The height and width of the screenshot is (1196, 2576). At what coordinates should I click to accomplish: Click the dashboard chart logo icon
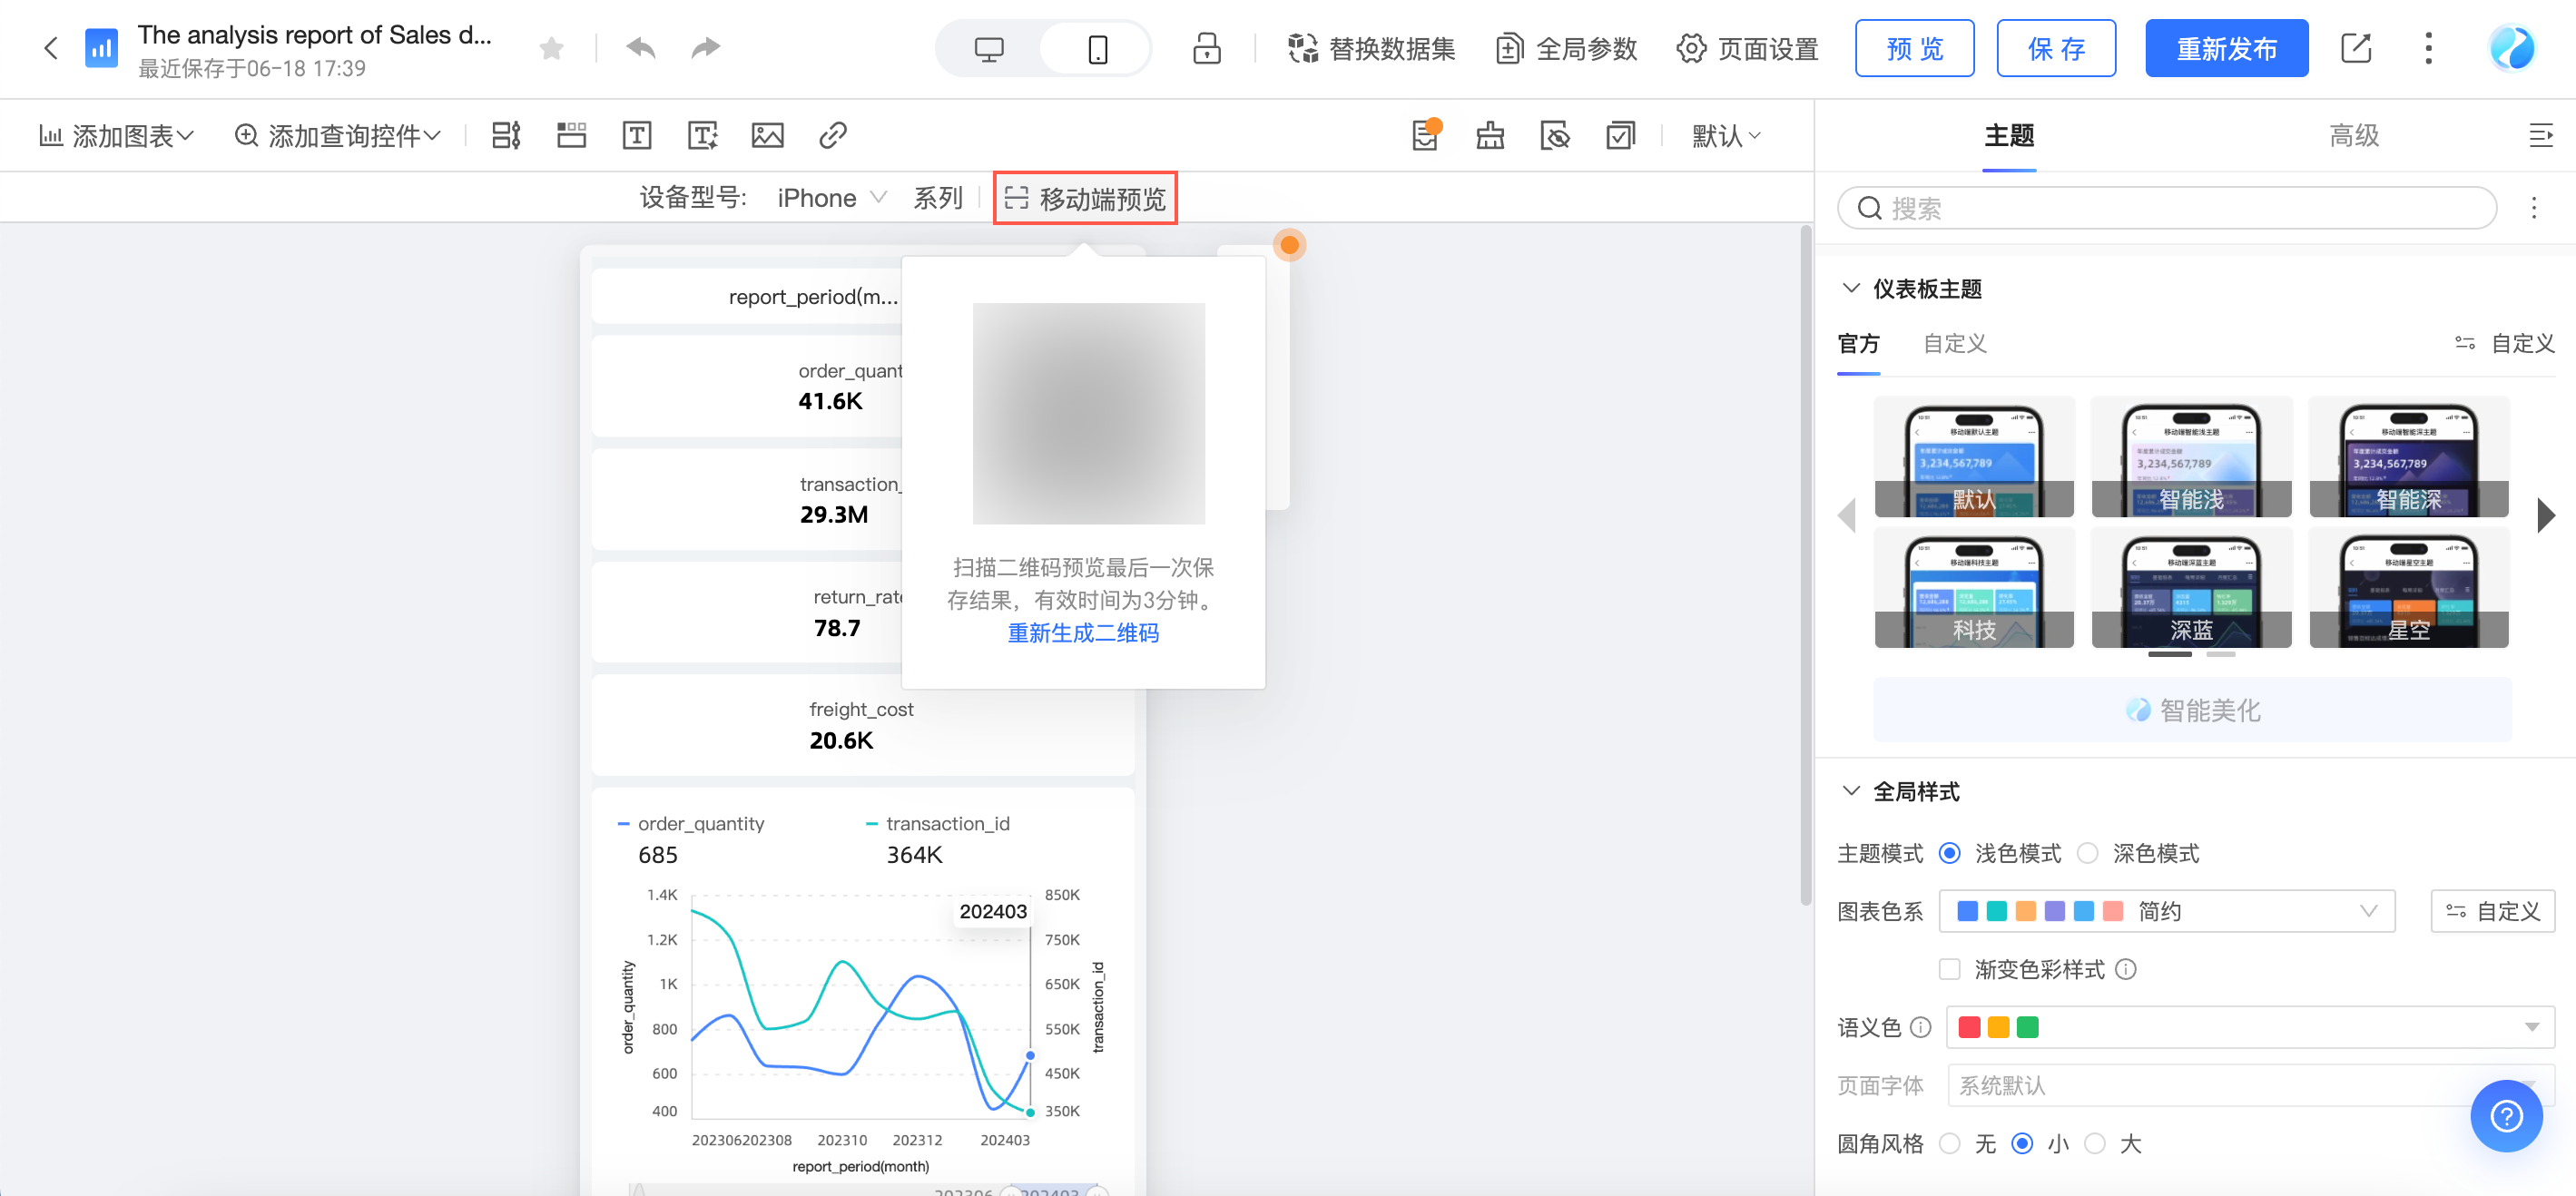(x=101, y=48)
